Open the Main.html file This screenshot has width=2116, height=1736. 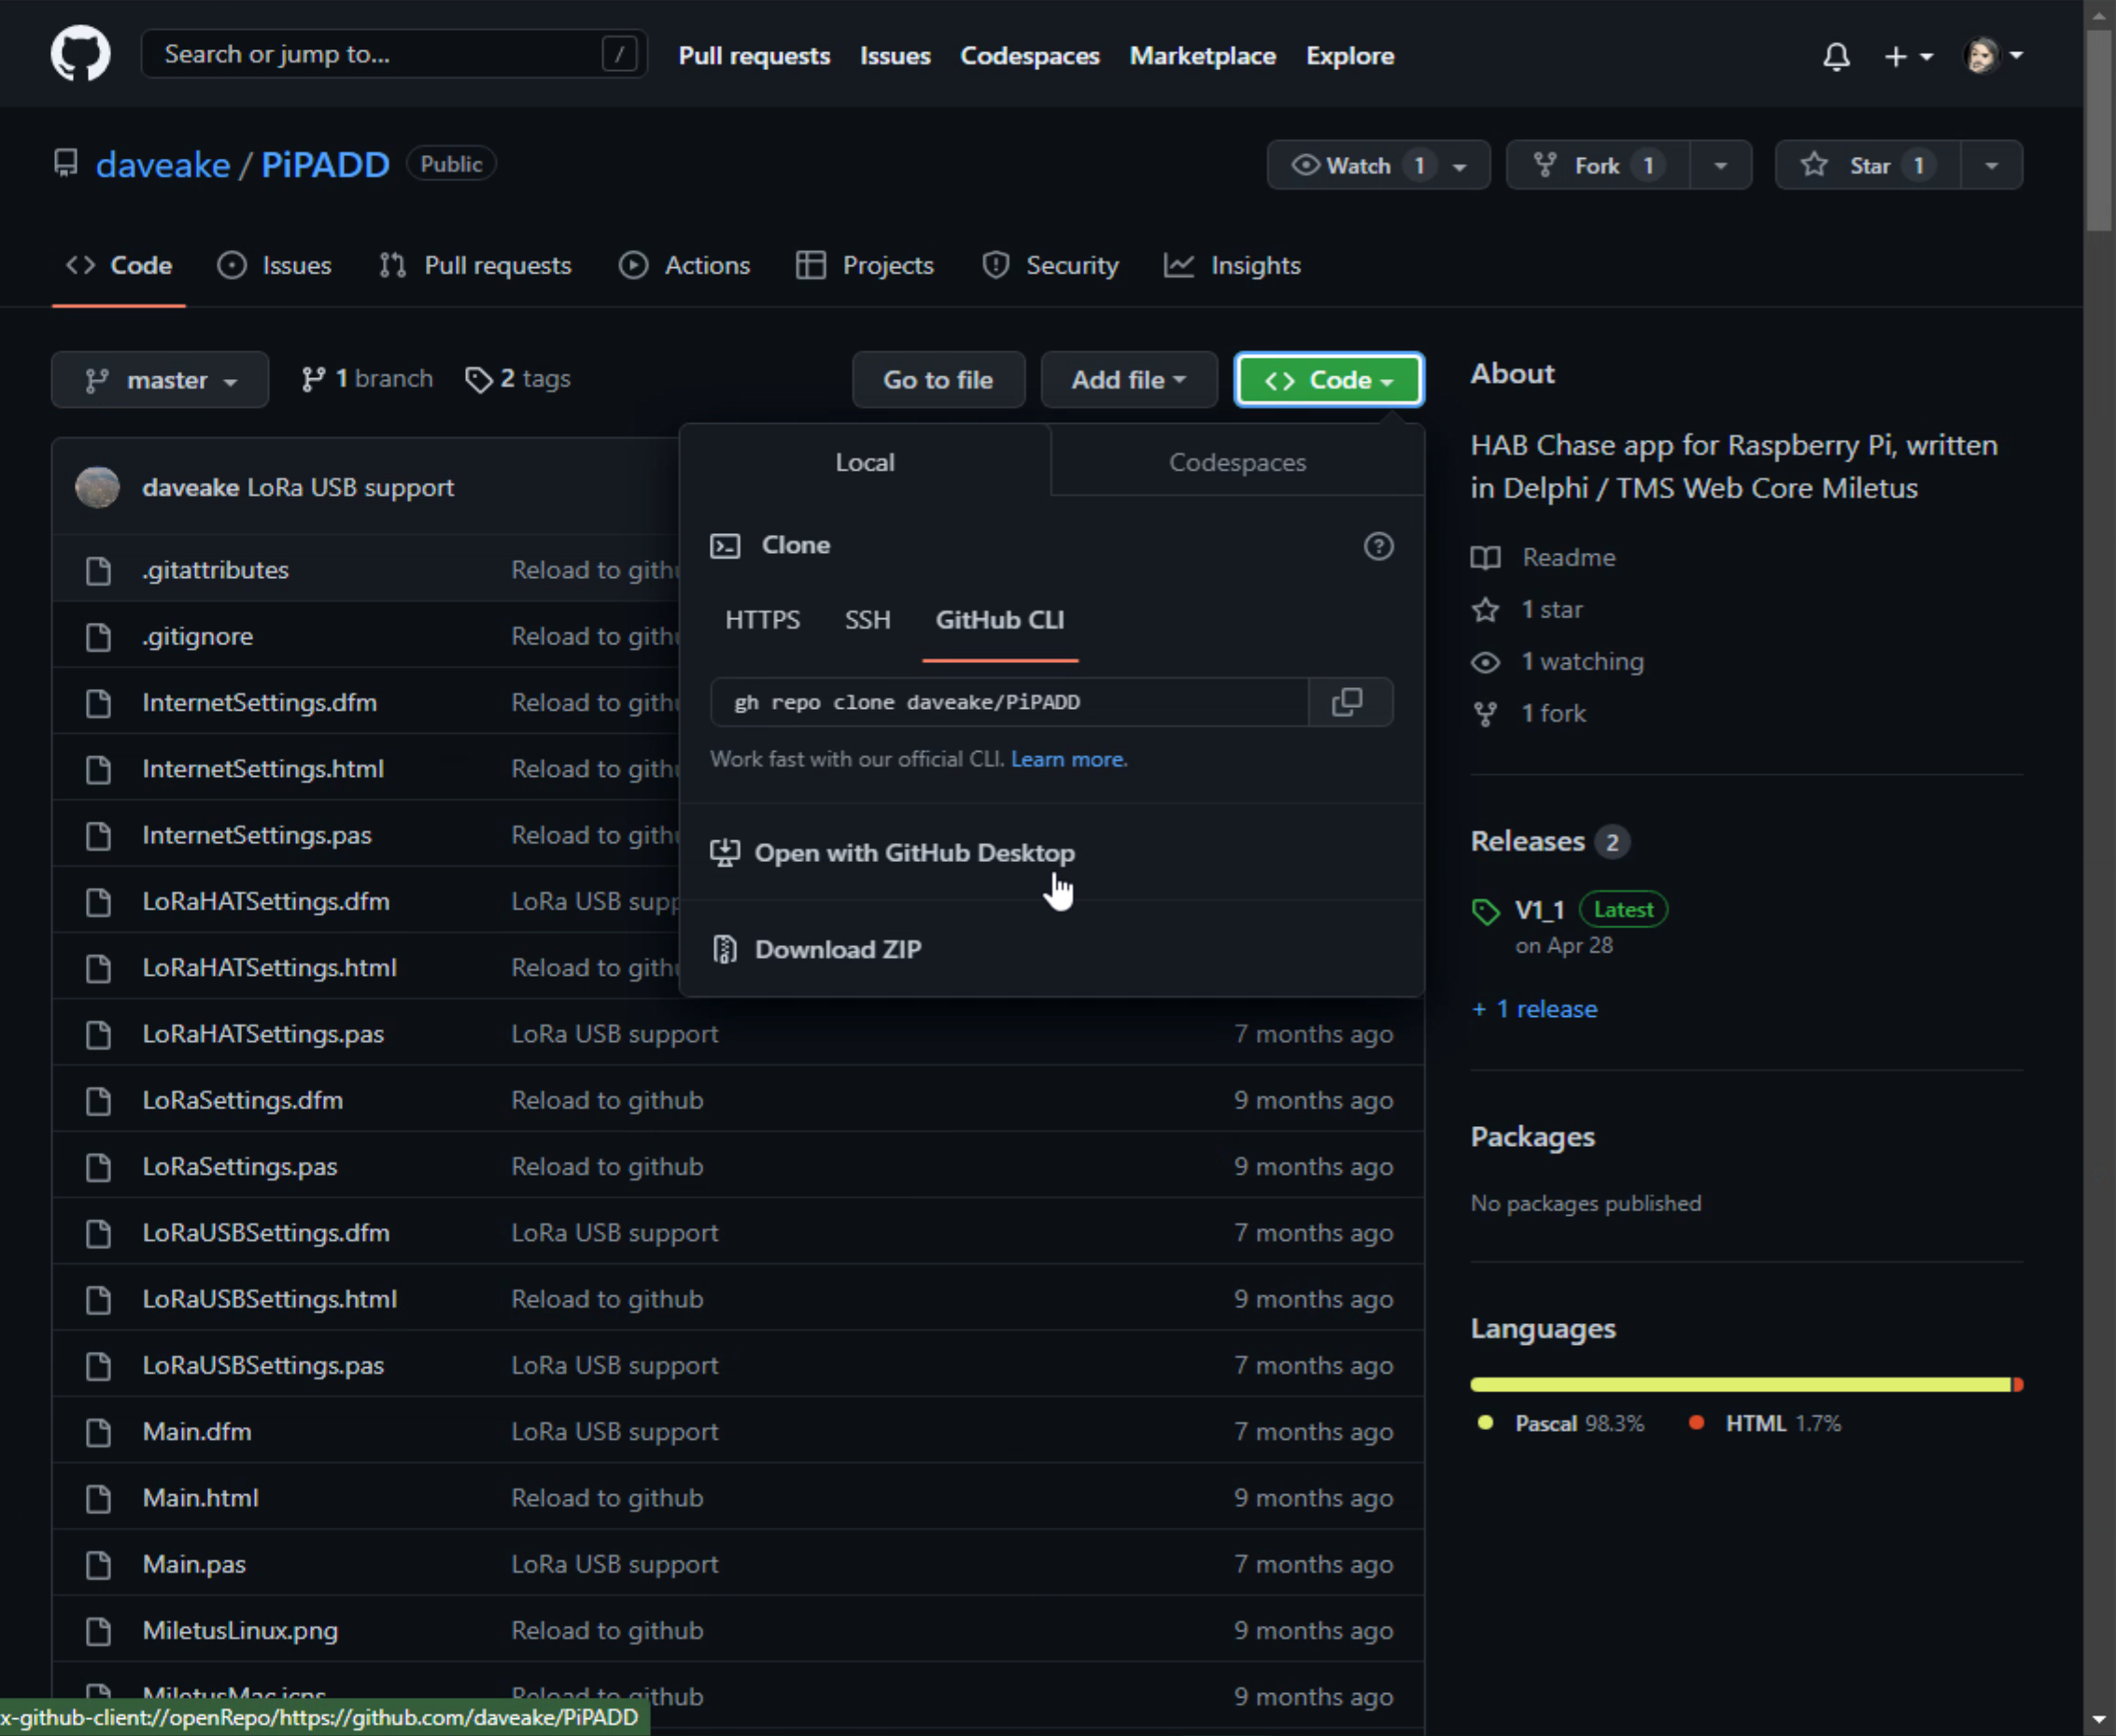[x=201, y=1498]
